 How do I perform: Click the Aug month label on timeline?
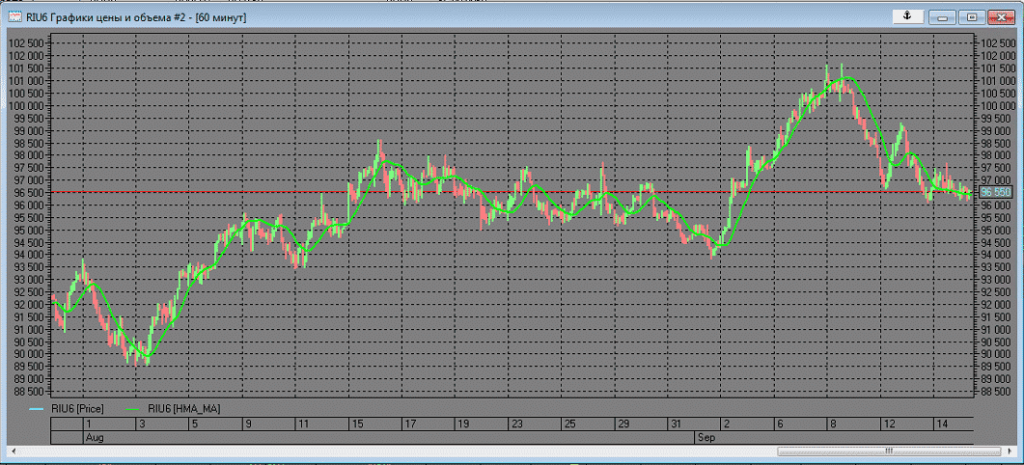[x=94, y=438]
